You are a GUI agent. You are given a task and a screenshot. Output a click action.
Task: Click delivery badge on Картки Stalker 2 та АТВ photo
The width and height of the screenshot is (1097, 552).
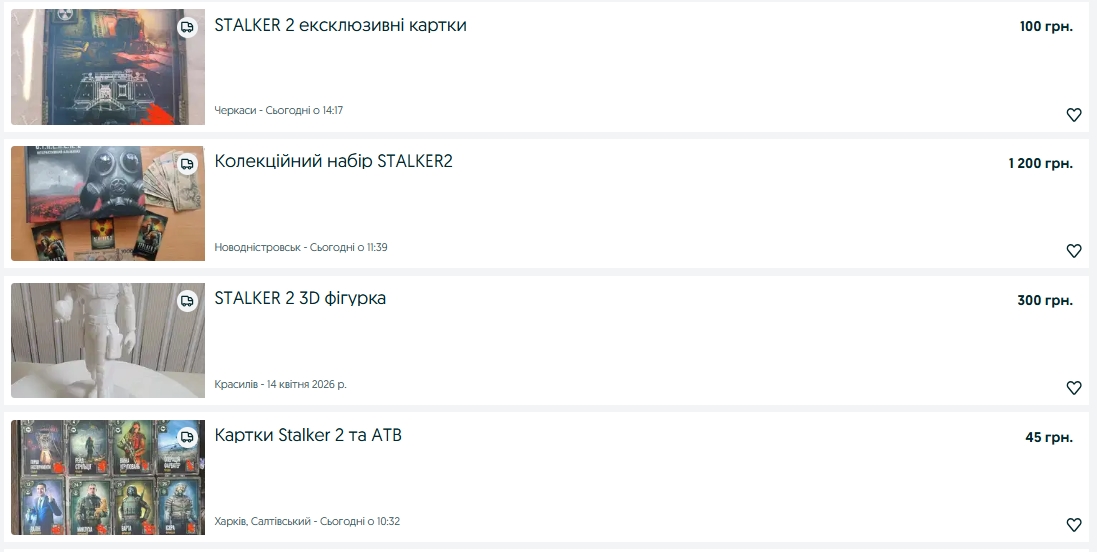tap(187, 437)
